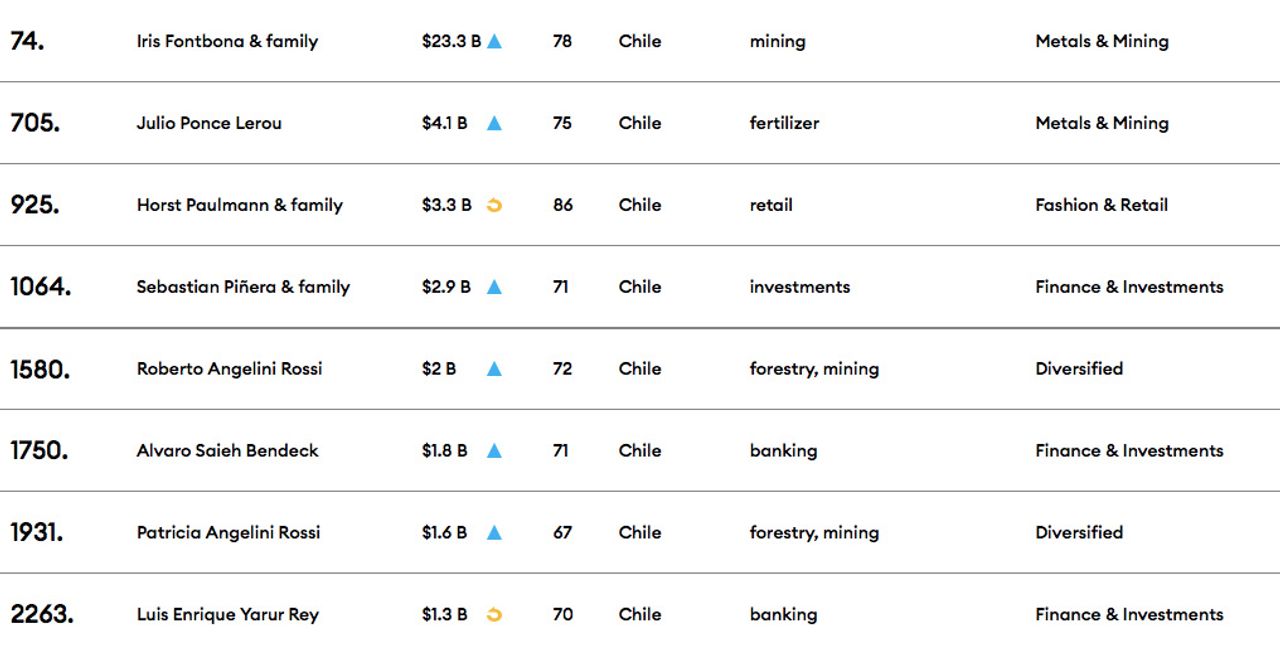Open Patricia Angelini Rossi's profile
Image resolution: width=1280 pixels, height=654 pixels.
click(x=228, y=534)
